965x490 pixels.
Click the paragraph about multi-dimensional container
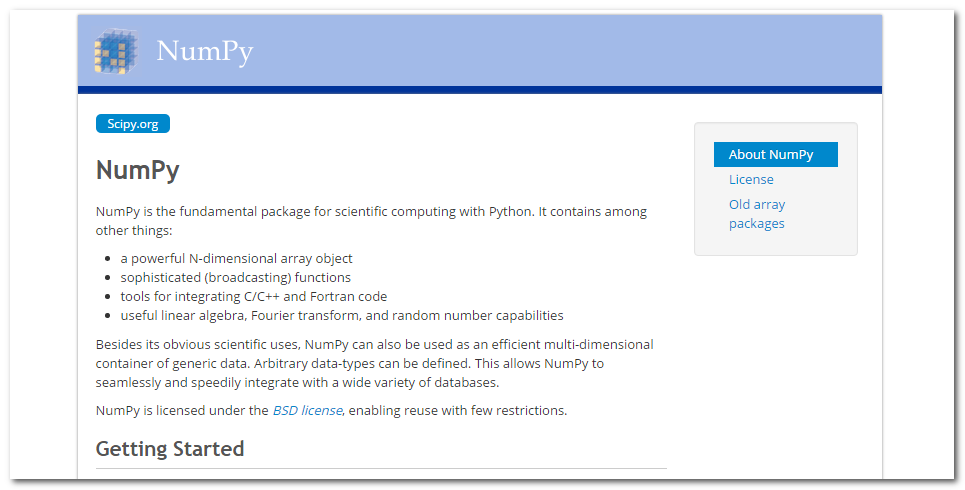pyautogui.click(x=374, y=363)
